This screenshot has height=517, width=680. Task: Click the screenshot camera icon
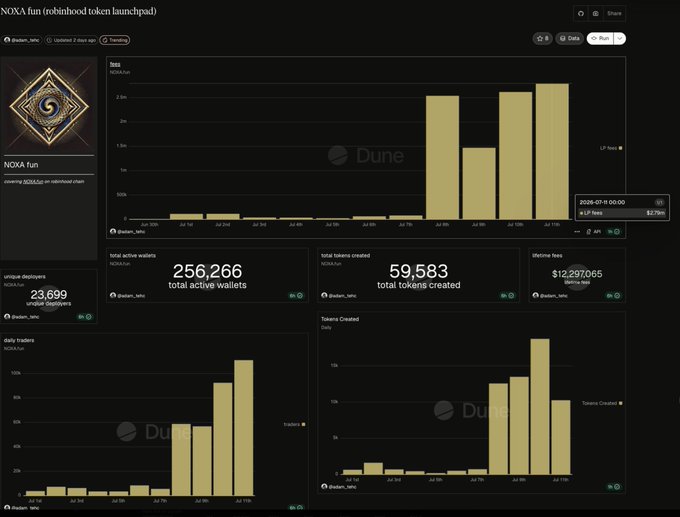coord(595,13)
